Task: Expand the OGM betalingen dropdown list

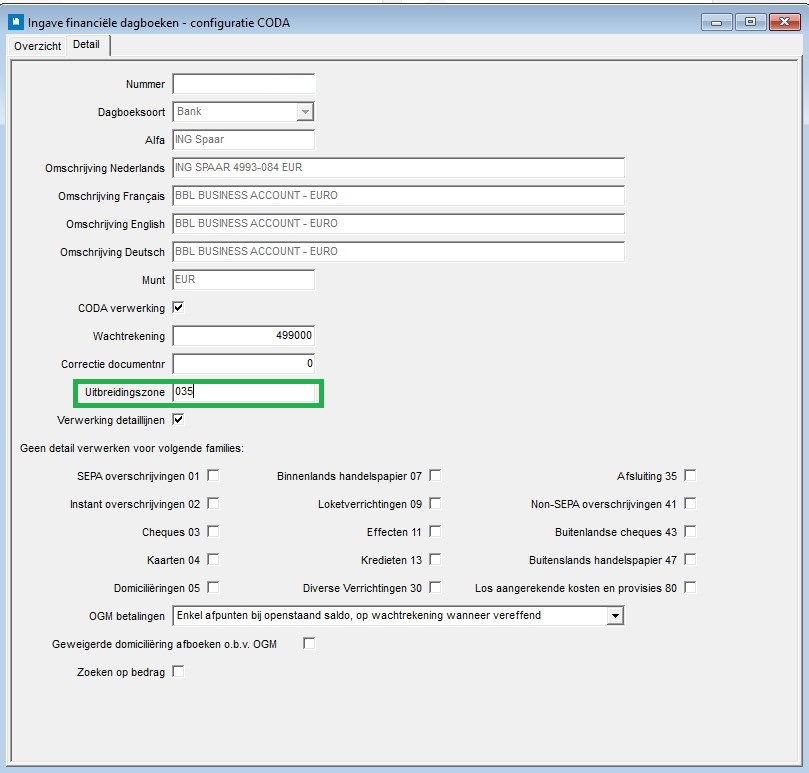Action: [615, 616]
